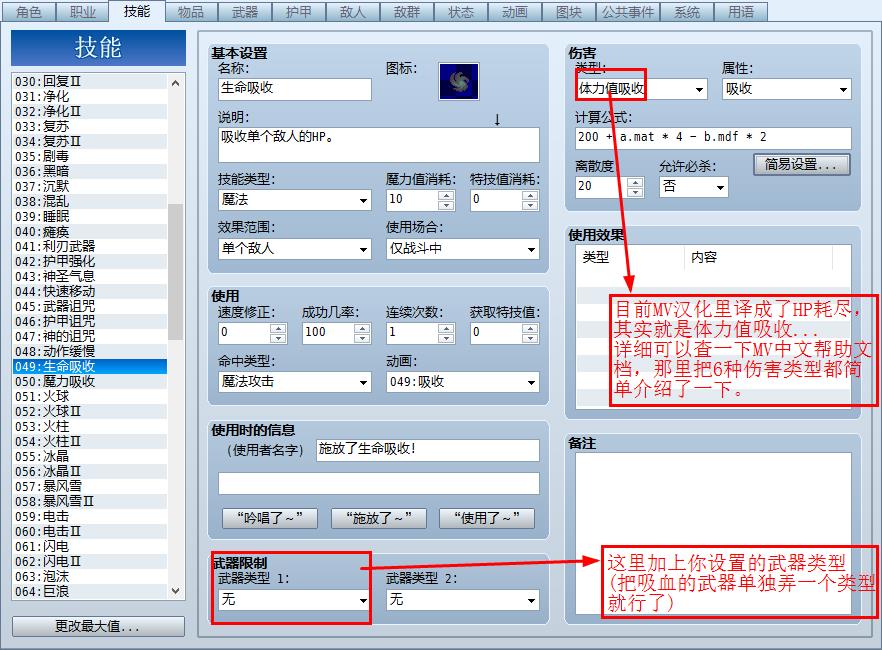Increase the 离散度 stepper value
This screenshot has width=882, height=650.
click(x=635, y=182)
